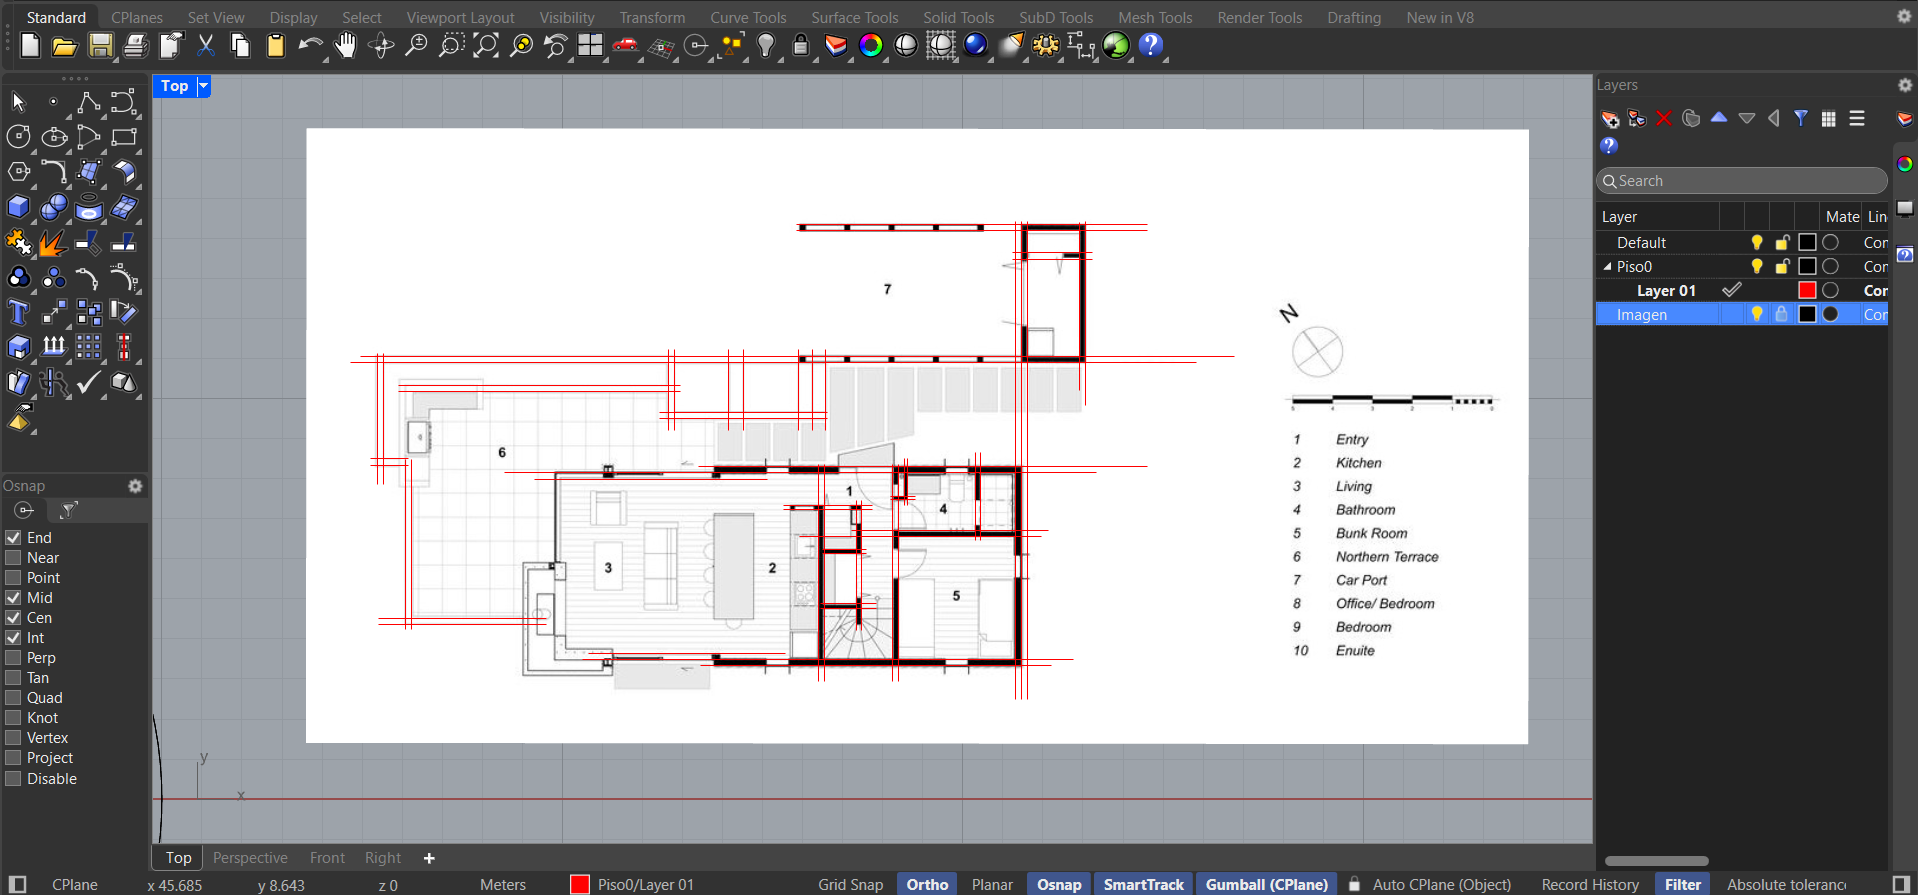Enable the Near object snap checkbox
Image resolution: width=1918 pixels, height=895 pixels.
[x=14, y=558]
